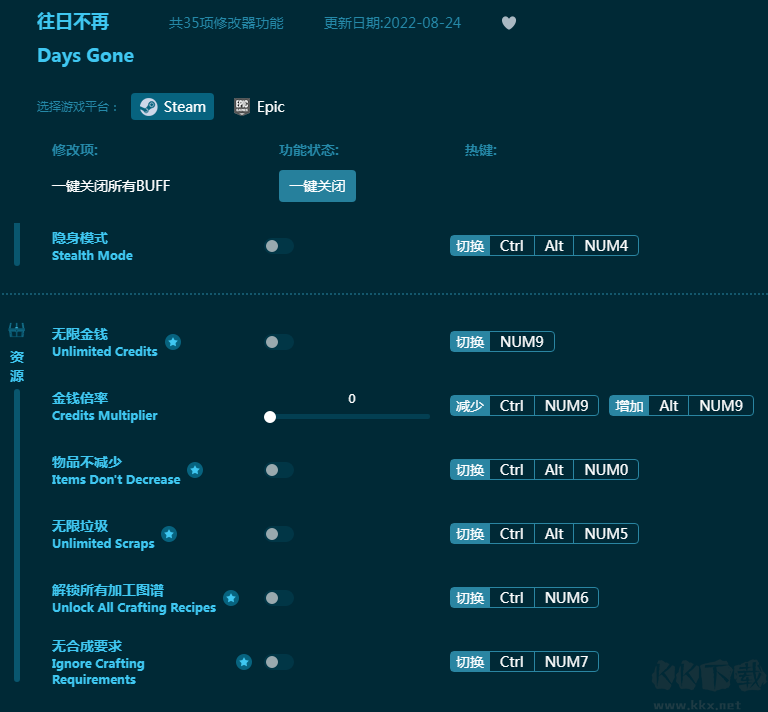Click star icon next to Unlimited Scraps
Viewport: 768px width, 712px height.
coord(169,534)
